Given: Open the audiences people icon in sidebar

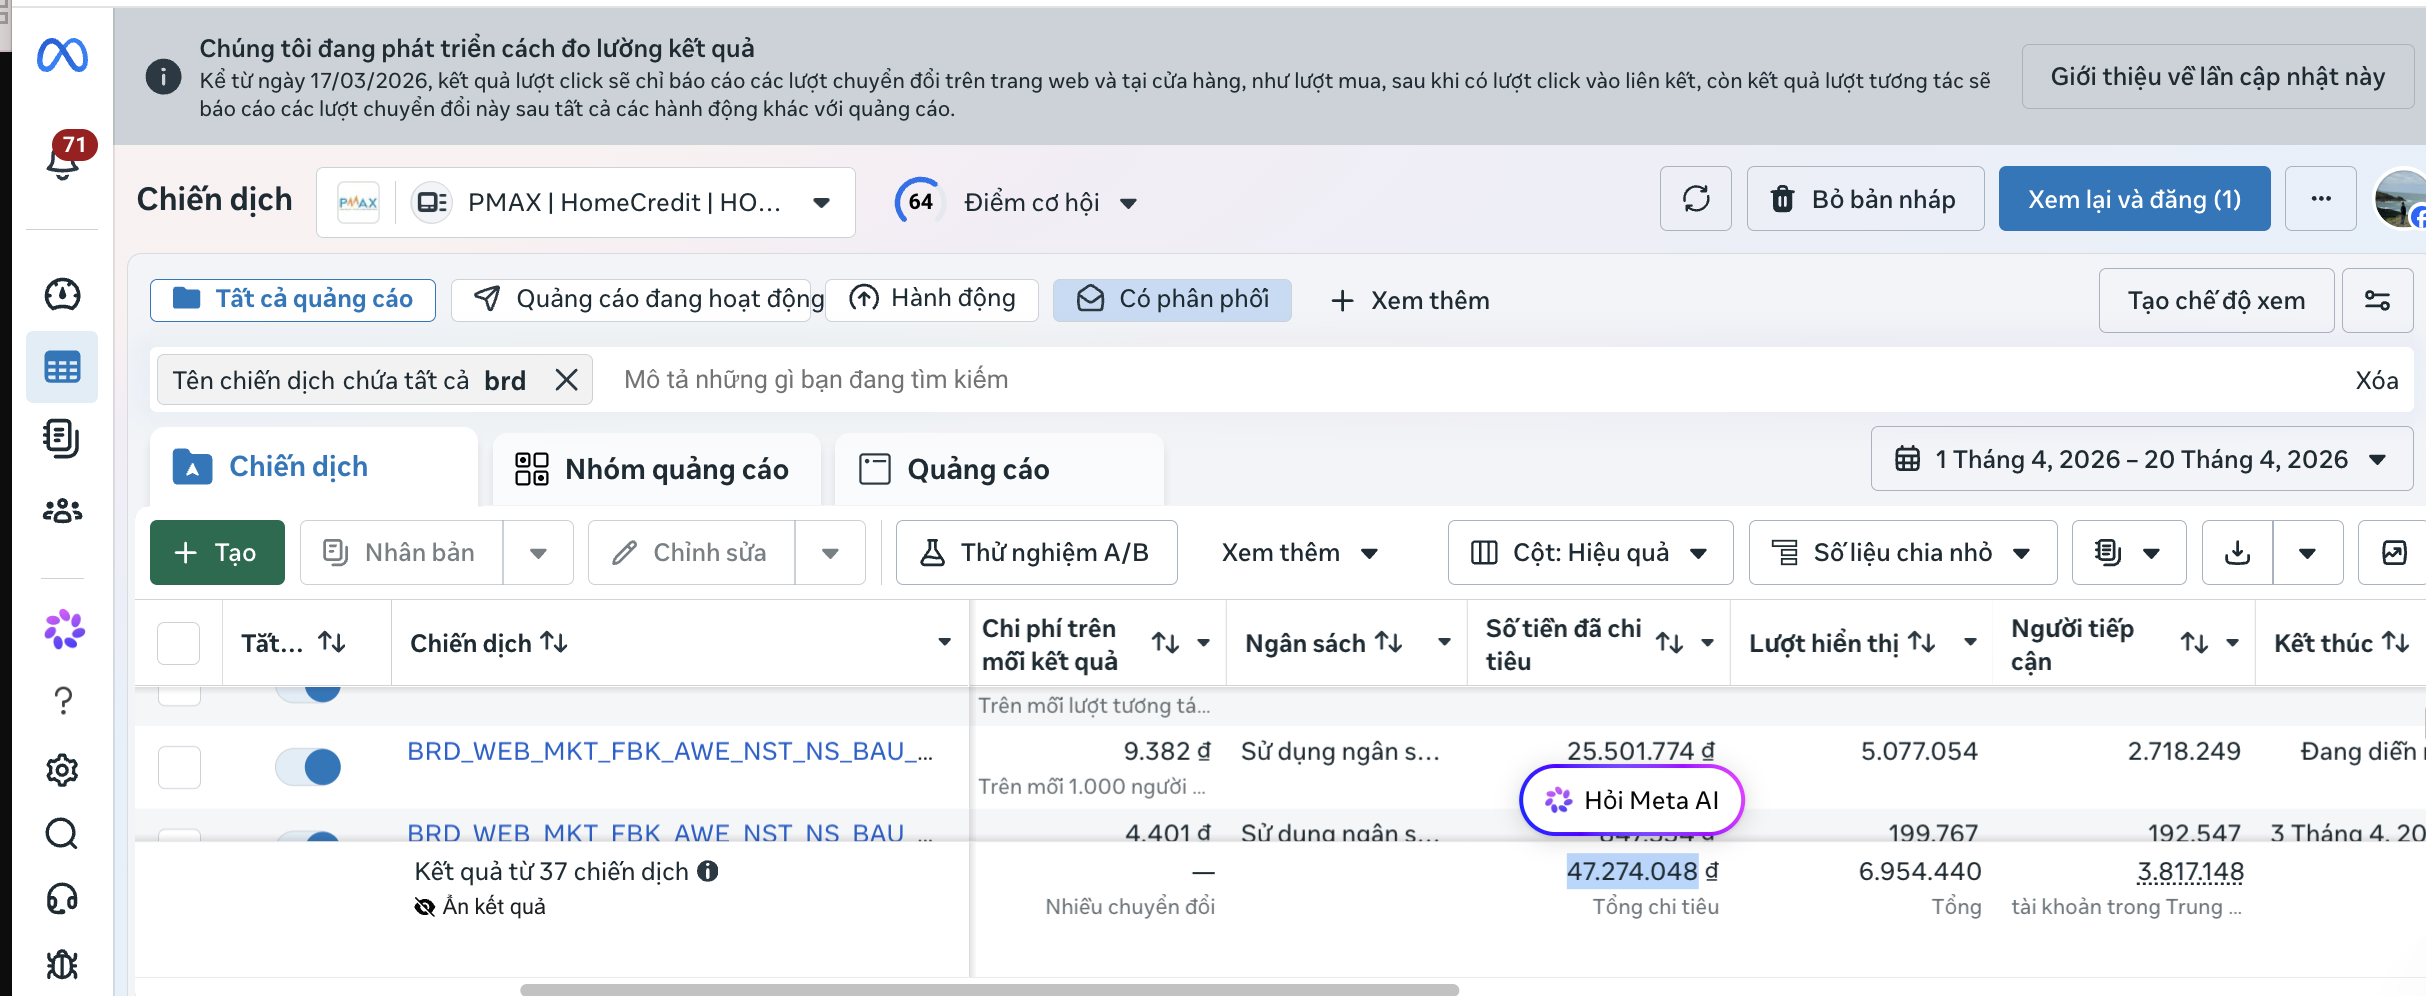Looking at the screenshot, I should [x=62, y=511].
